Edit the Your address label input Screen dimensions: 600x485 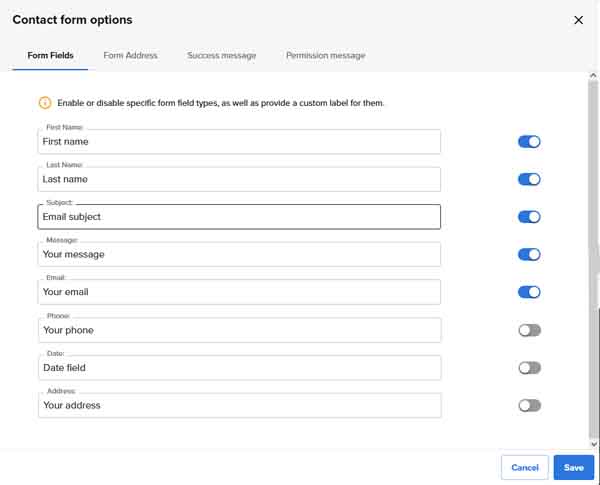click(x=240, y=405)
